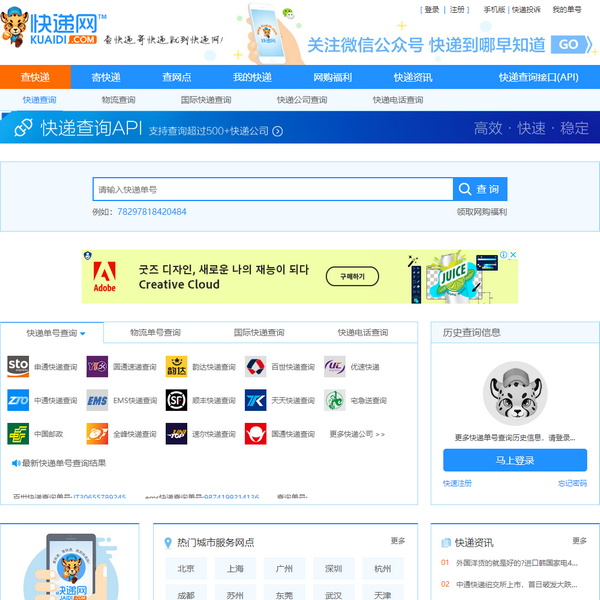Close the Adobe Creative Cloud ad
The image size is (600, 600).
513,255
